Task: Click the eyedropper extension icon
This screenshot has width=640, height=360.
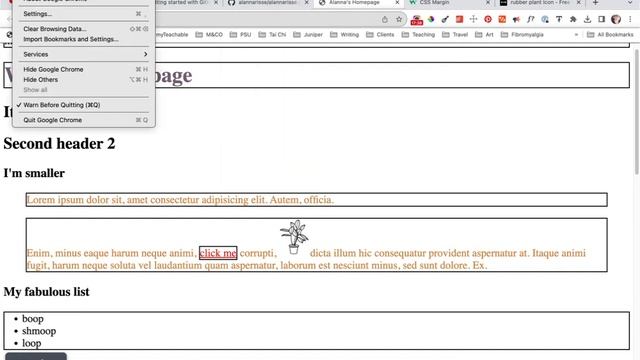Action: (445, 19)
